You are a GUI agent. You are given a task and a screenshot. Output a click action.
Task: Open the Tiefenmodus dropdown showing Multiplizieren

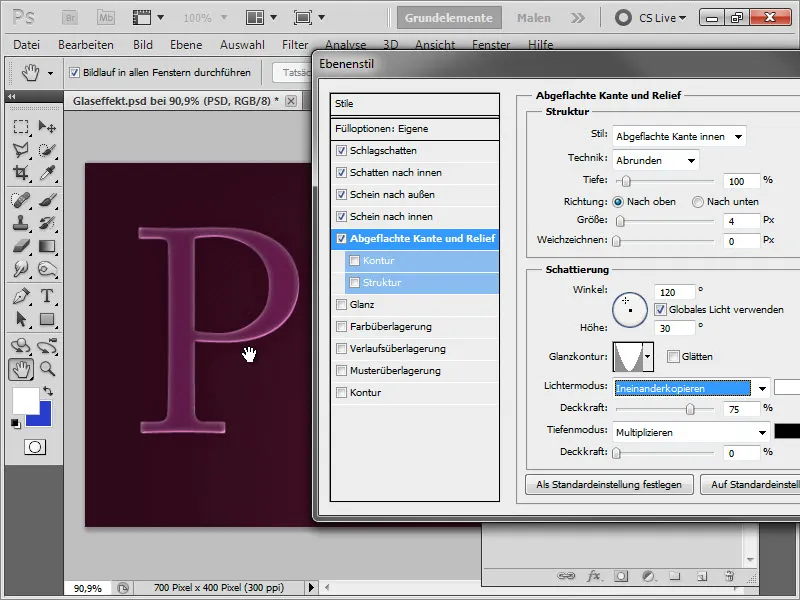(x=691, y=433)
